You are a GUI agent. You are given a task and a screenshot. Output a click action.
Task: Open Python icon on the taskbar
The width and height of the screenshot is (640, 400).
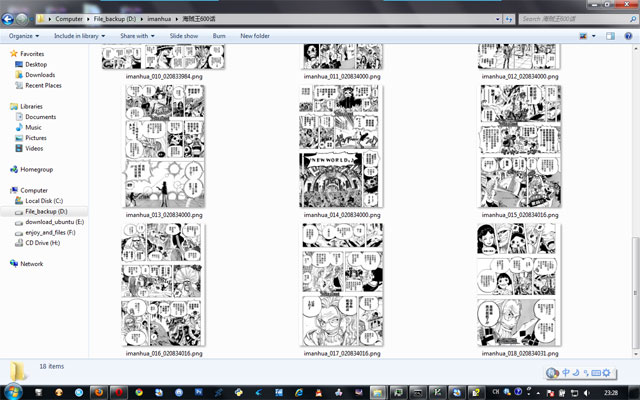click(239, 392)
